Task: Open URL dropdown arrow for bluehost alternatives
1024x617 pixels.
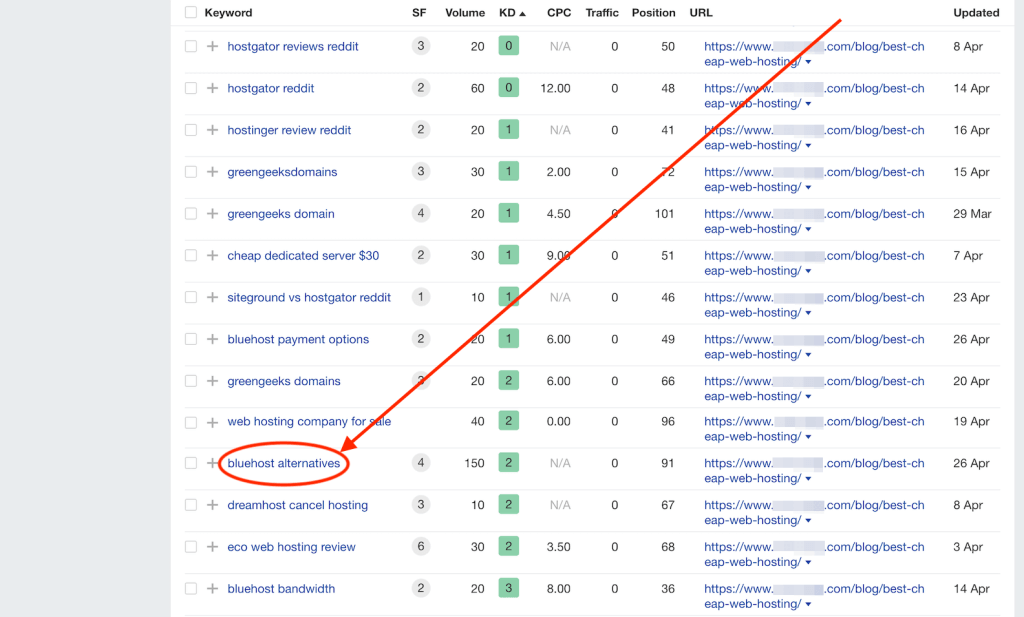Action: 808,479
